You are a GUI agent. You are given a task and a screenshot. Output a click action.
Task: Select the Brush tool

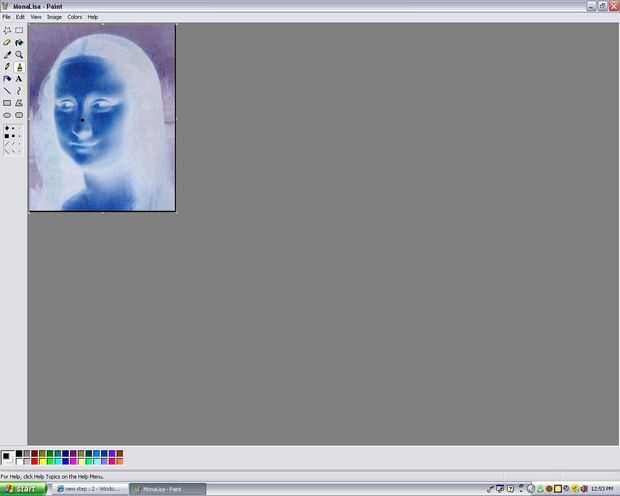[x=19, y=67]
